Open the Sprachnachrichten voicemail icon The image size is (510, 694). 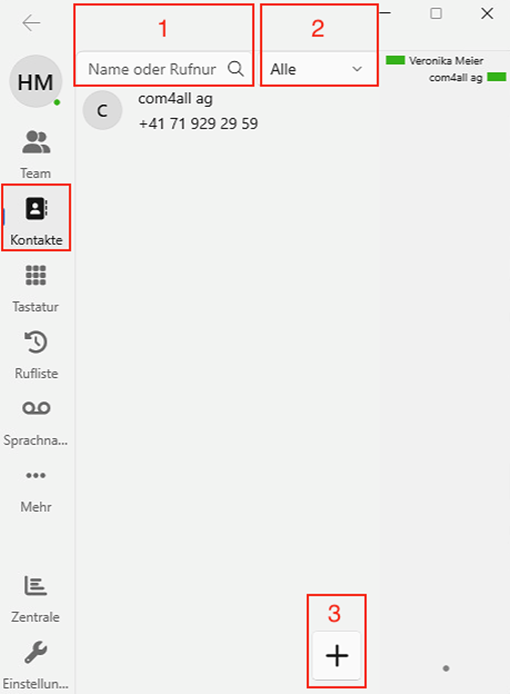coord(36,408)
